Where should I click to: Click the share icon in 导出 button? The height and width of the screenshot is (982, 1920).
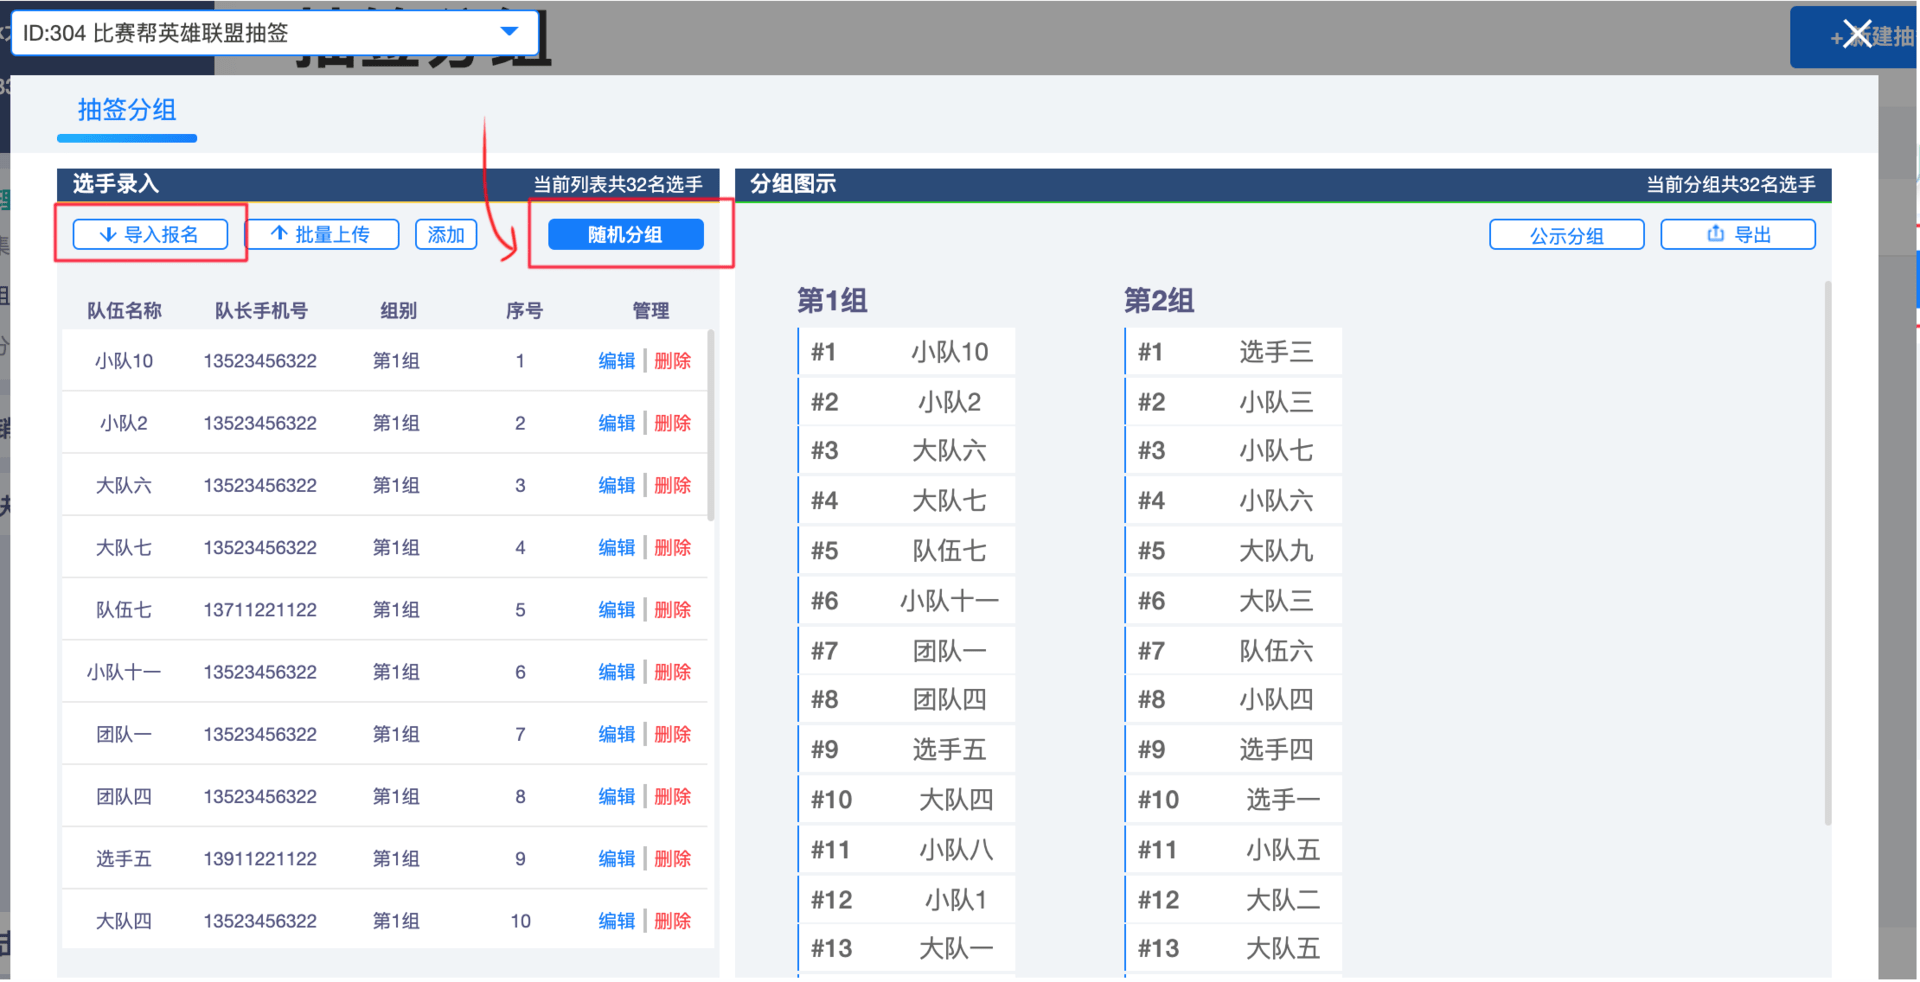point(1716,233)
